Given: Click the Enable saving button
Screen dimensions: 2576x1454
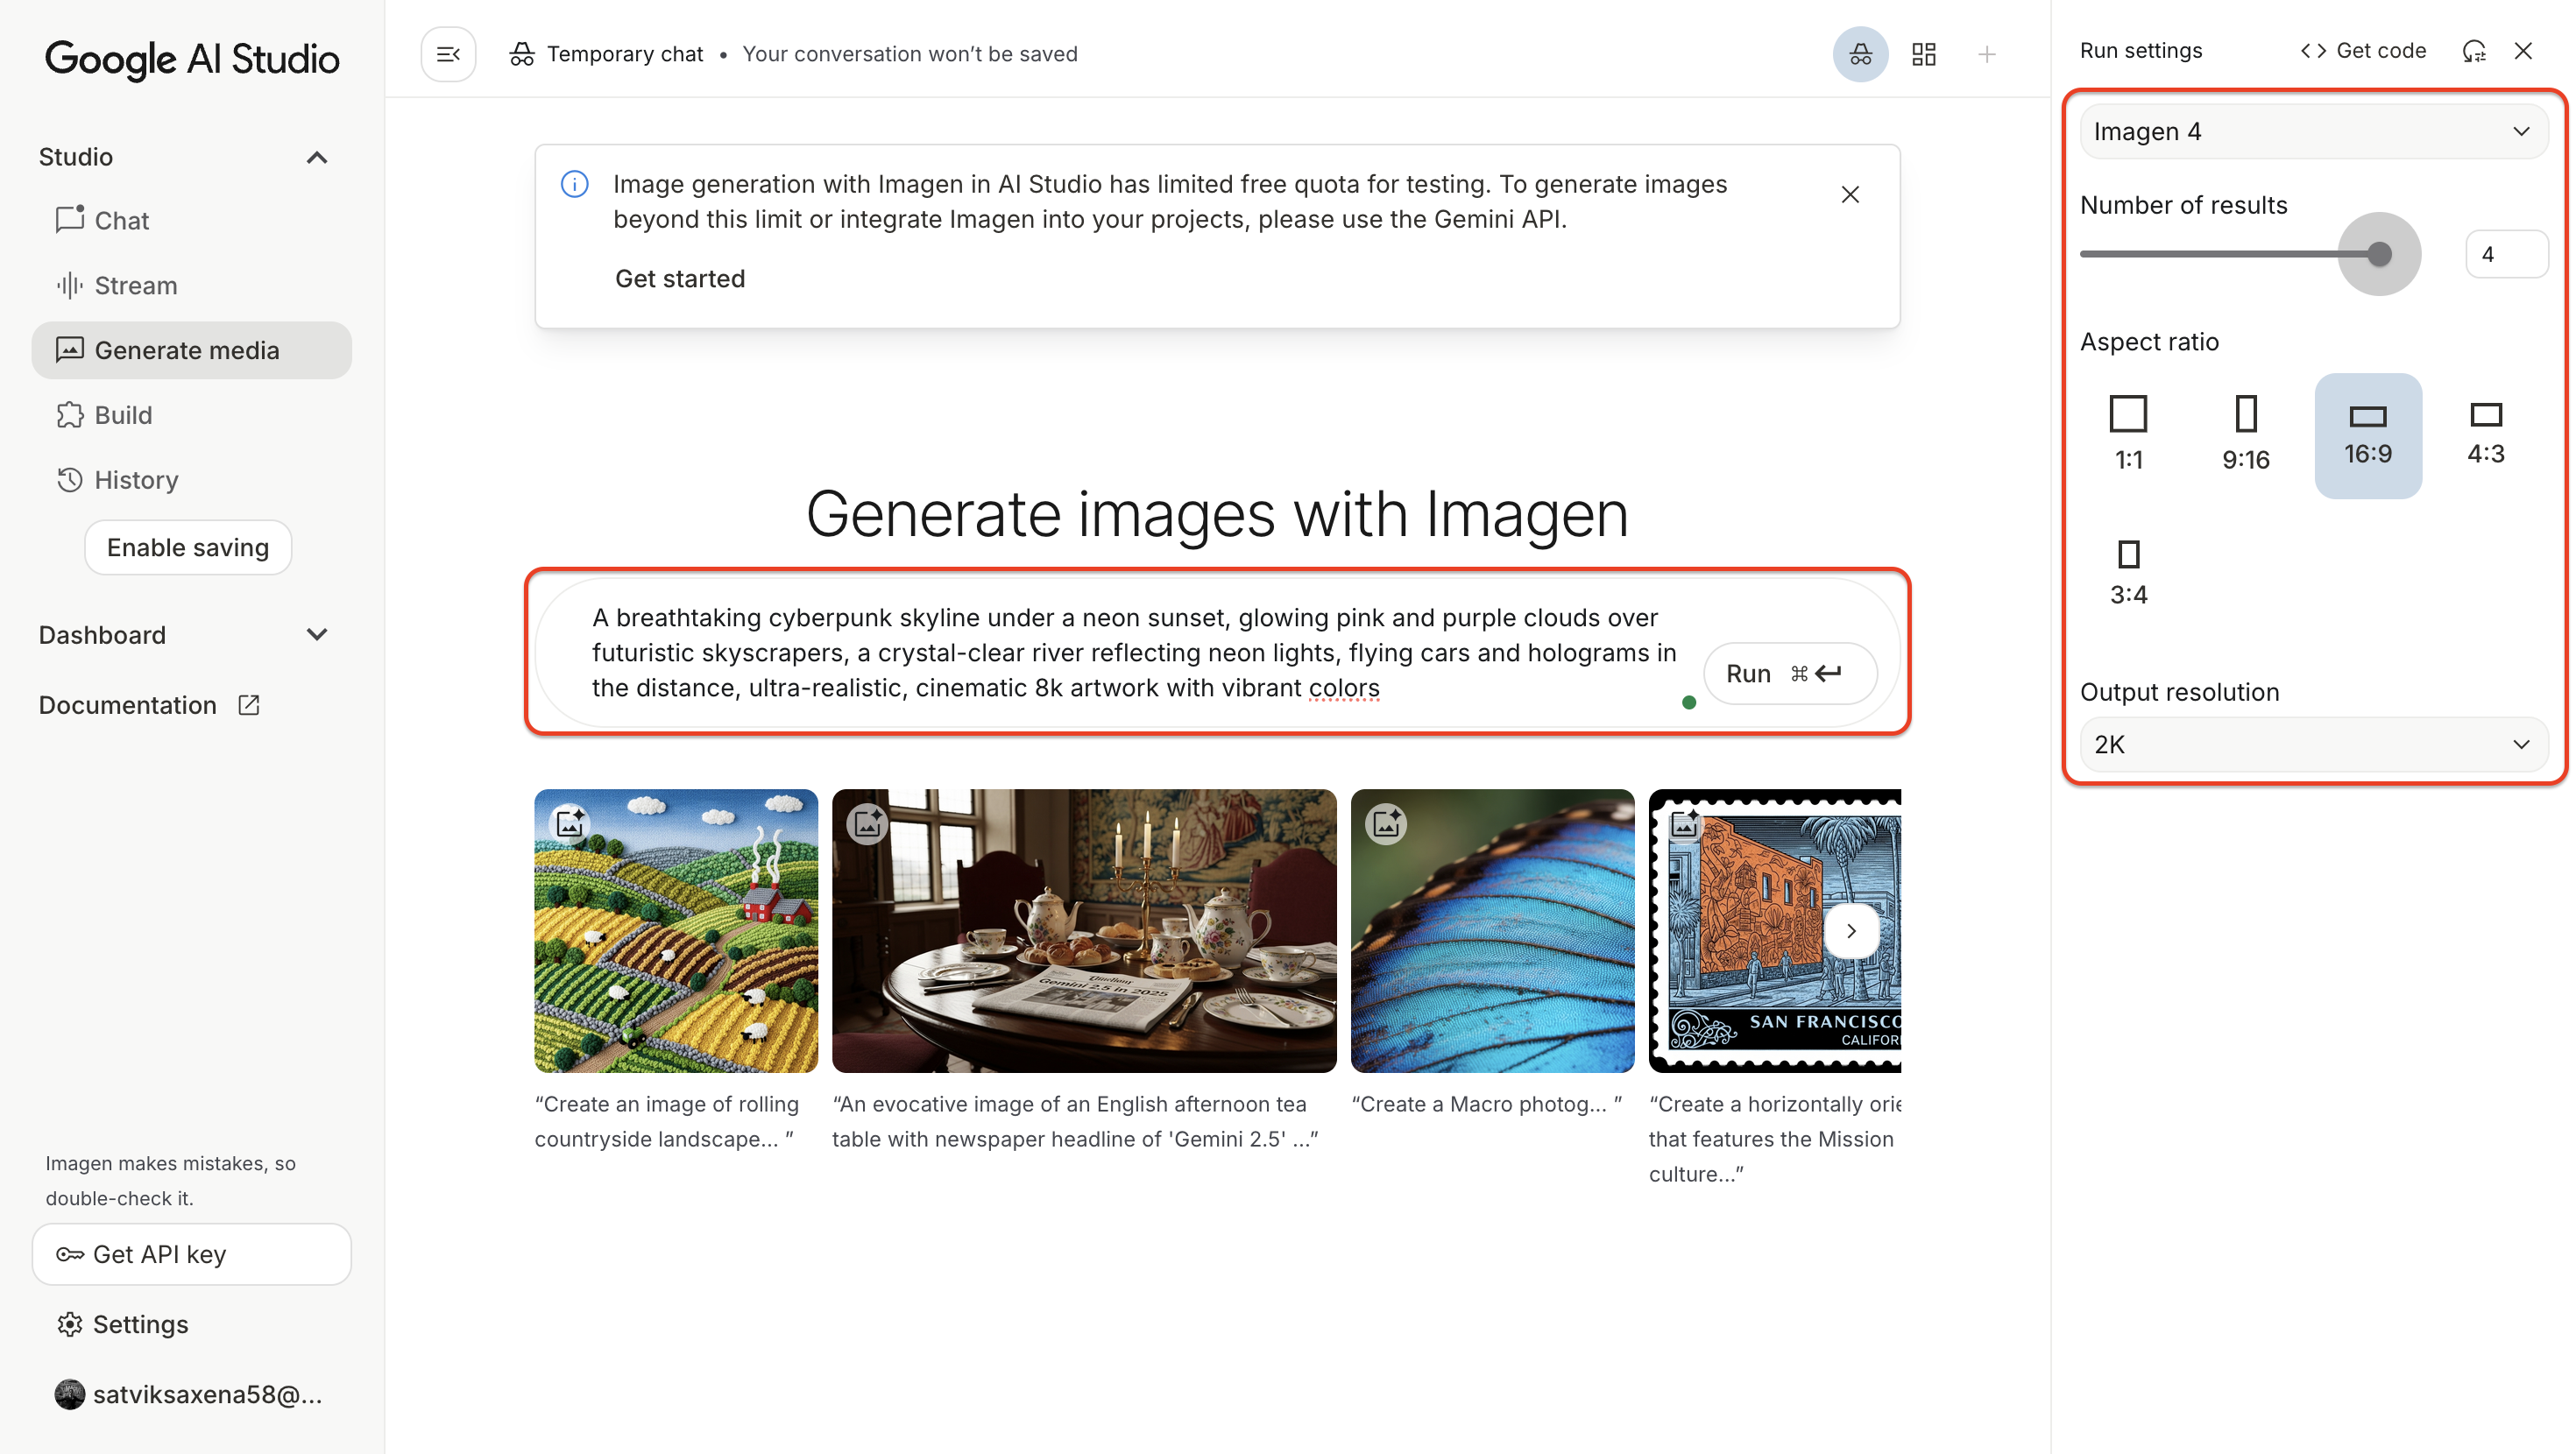Looking at the screenshot, I should click(x=188, y=548).
